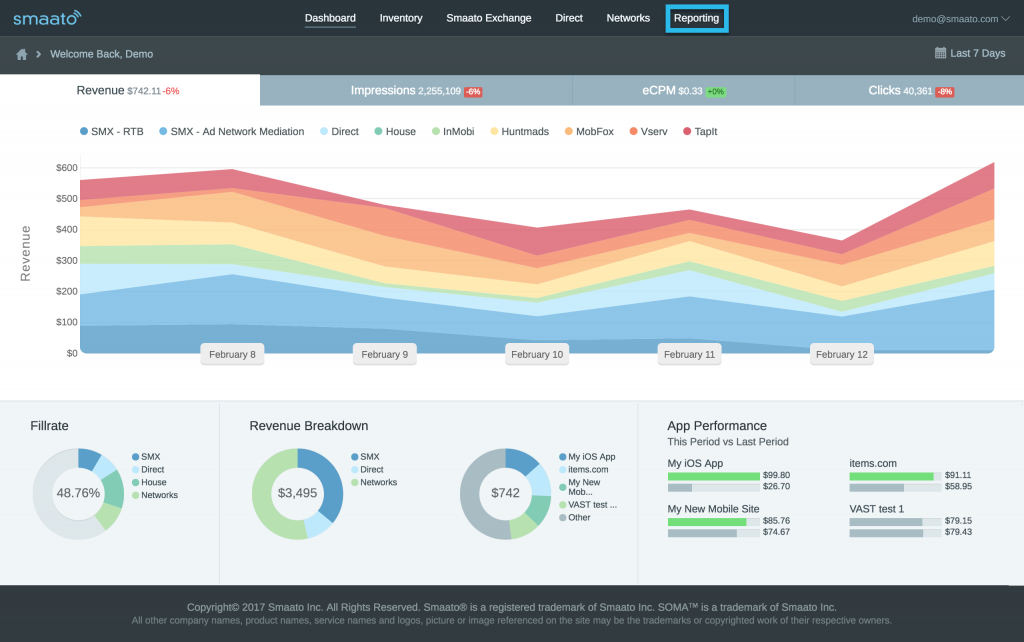Hide the TapIt series
Image resolution: width=1024 pixels, height=642 pixels.
(x=700, y=131)
